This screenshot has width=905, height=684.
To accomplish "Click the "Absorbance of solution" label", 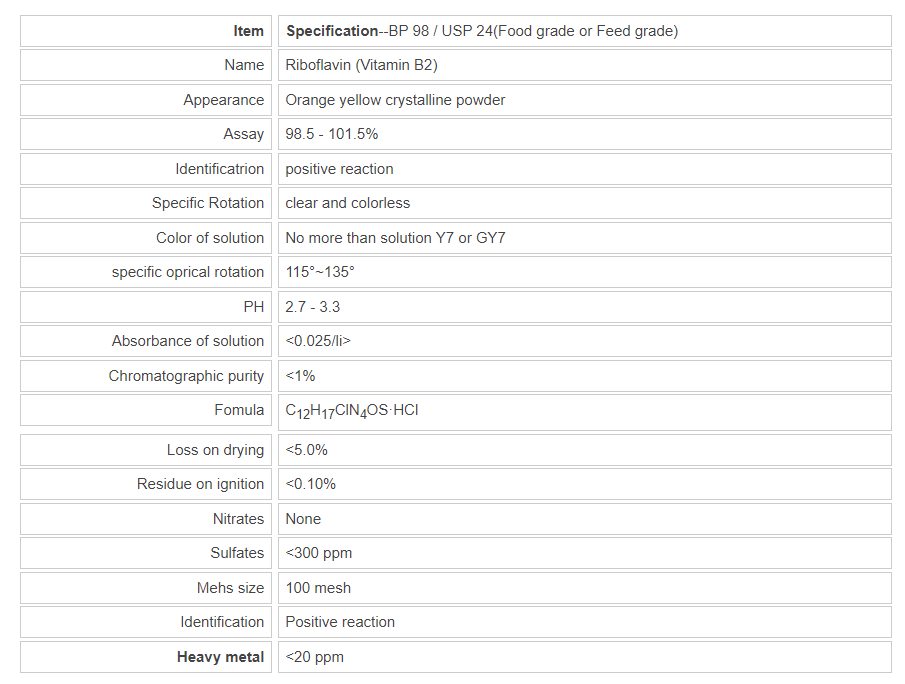I will (188, 341).
